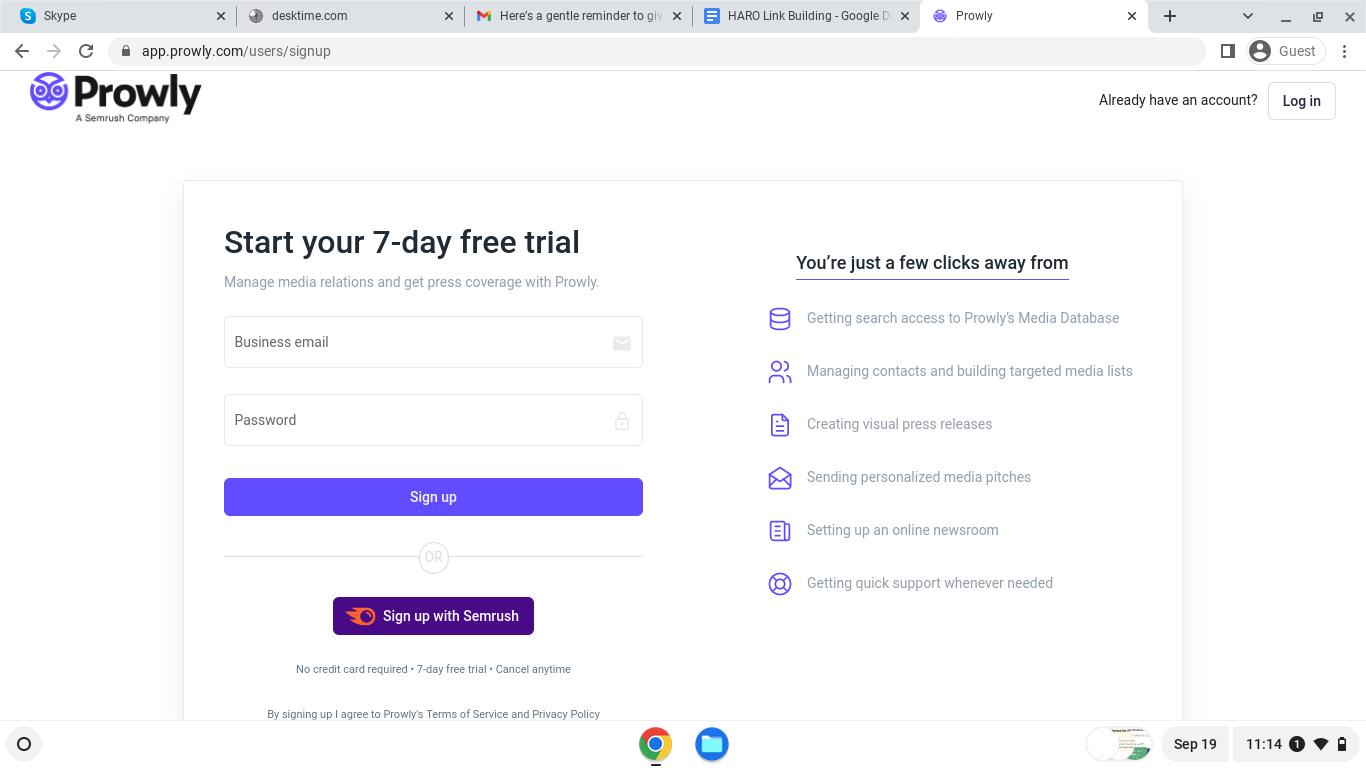Click the Sign up with Semrush button
Image resolution: width=1366 pixels, height=768 pixels.
pos(433,616)
